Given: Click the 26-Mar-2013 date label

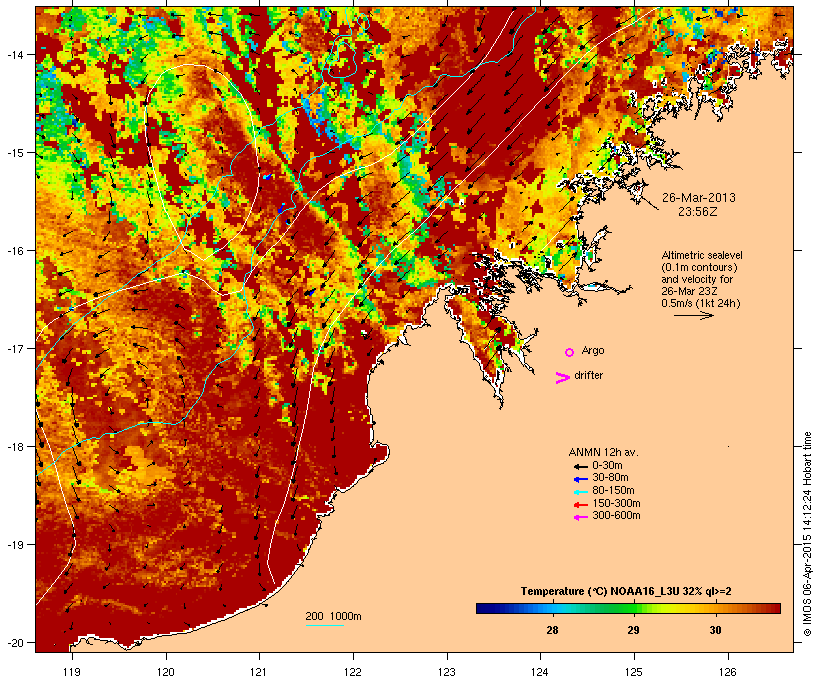Looking at the screenshot, I should (699, 198).
